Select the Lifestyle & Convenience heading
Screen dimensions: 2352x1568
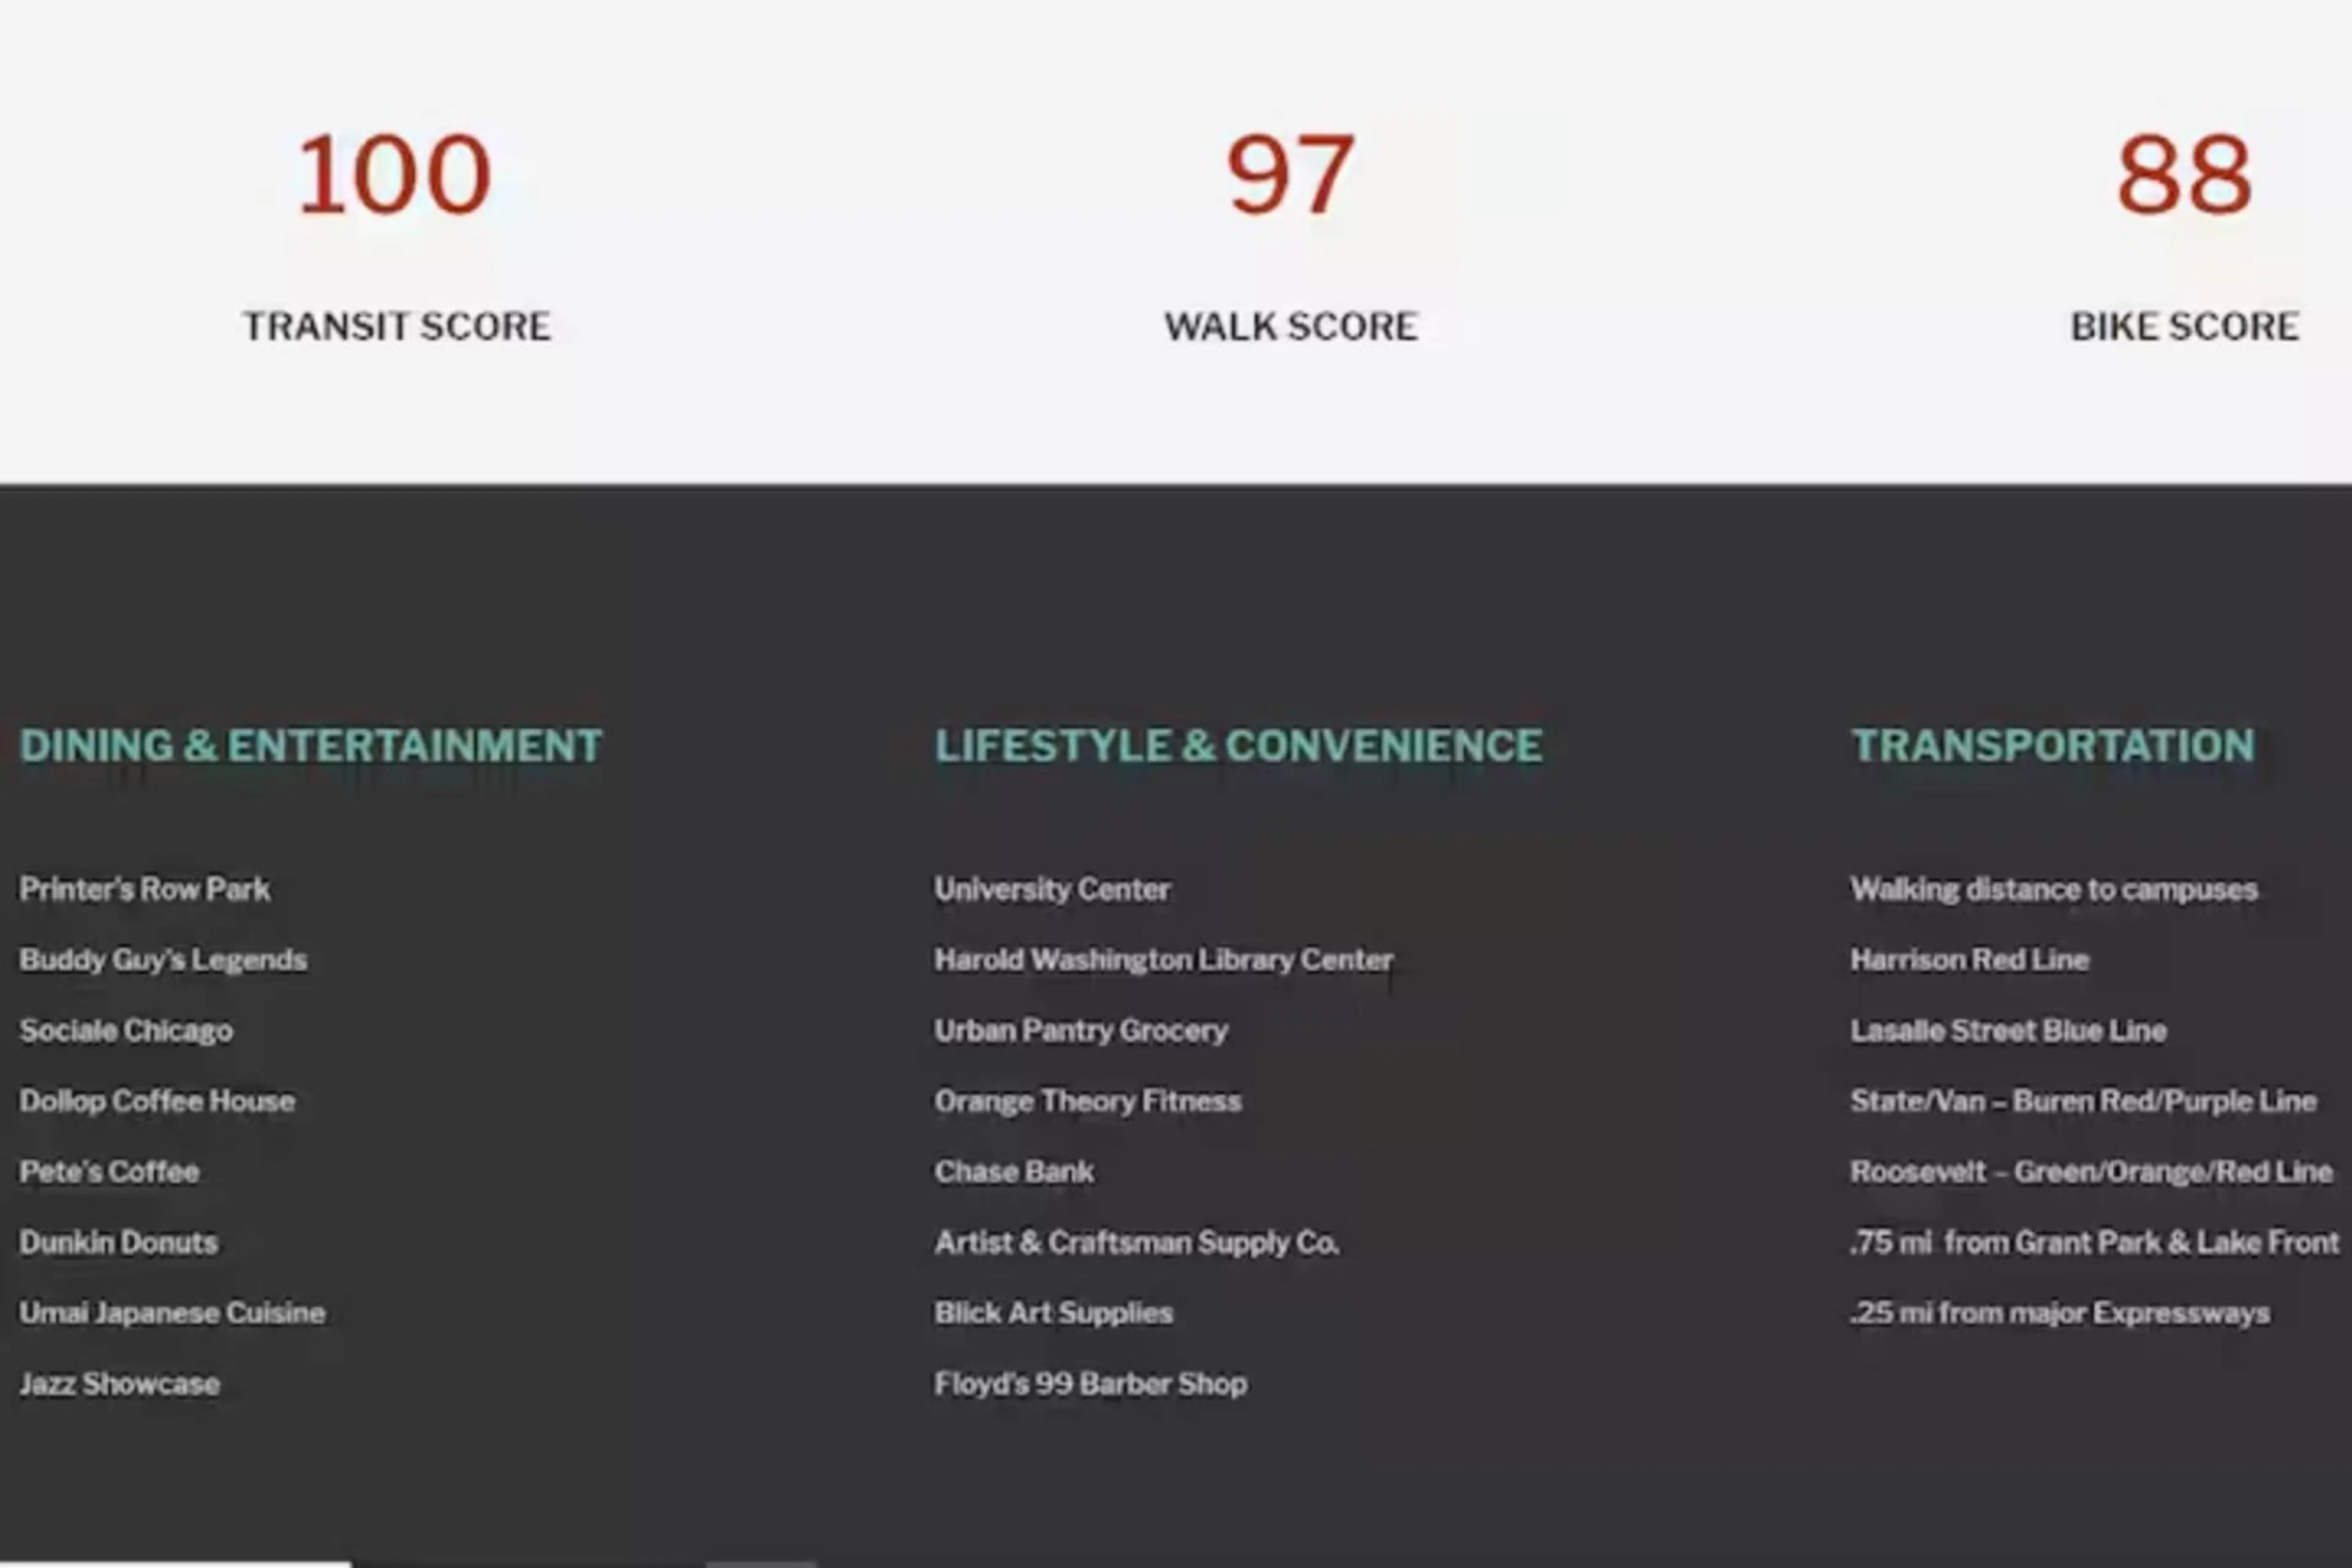click(x=1238, y=746)
